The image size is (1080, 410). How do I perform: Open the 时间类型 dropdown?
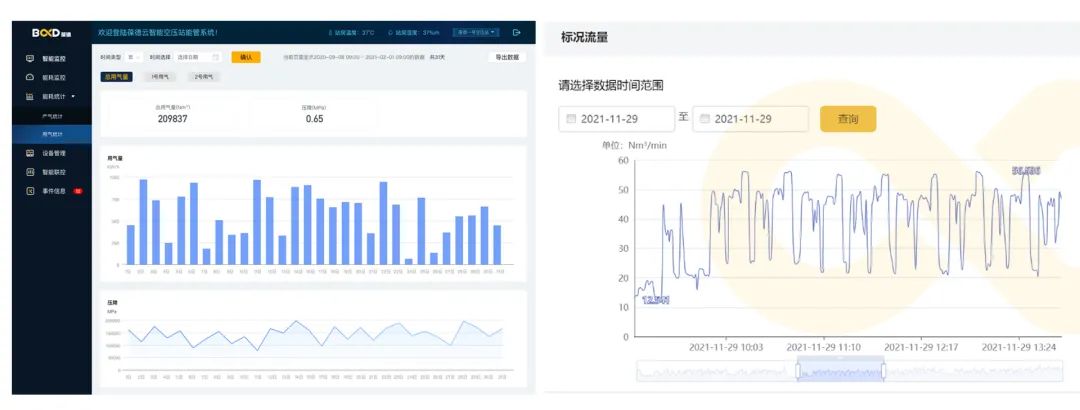135,57
